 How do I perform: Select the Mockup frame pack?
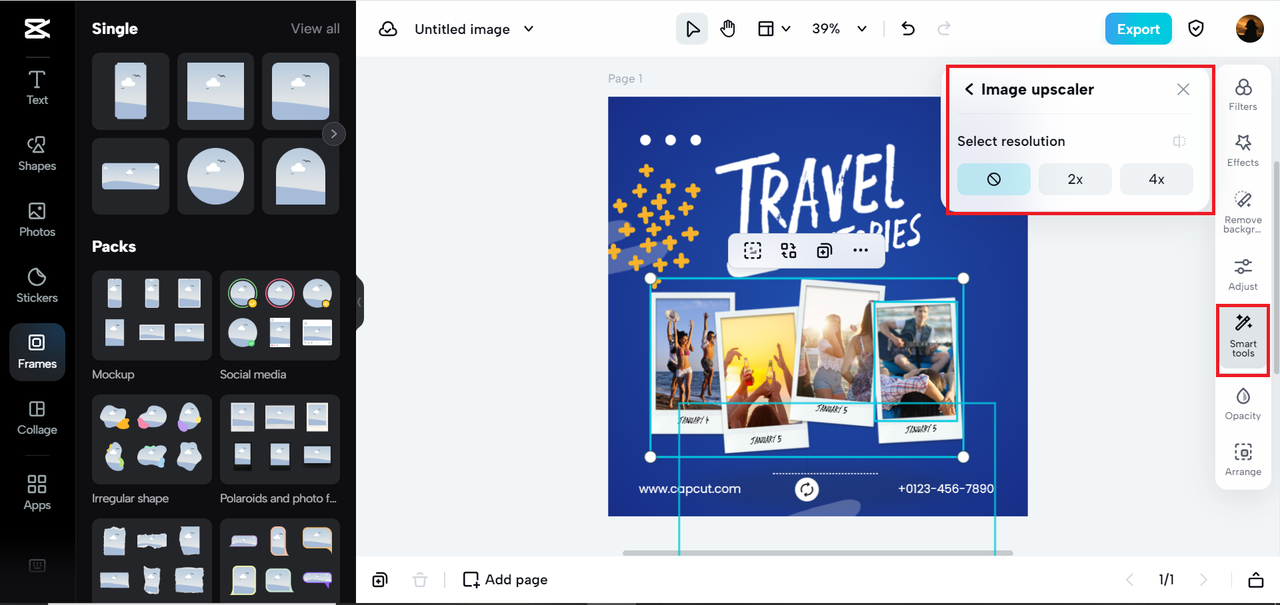click(x=152, y=315)
